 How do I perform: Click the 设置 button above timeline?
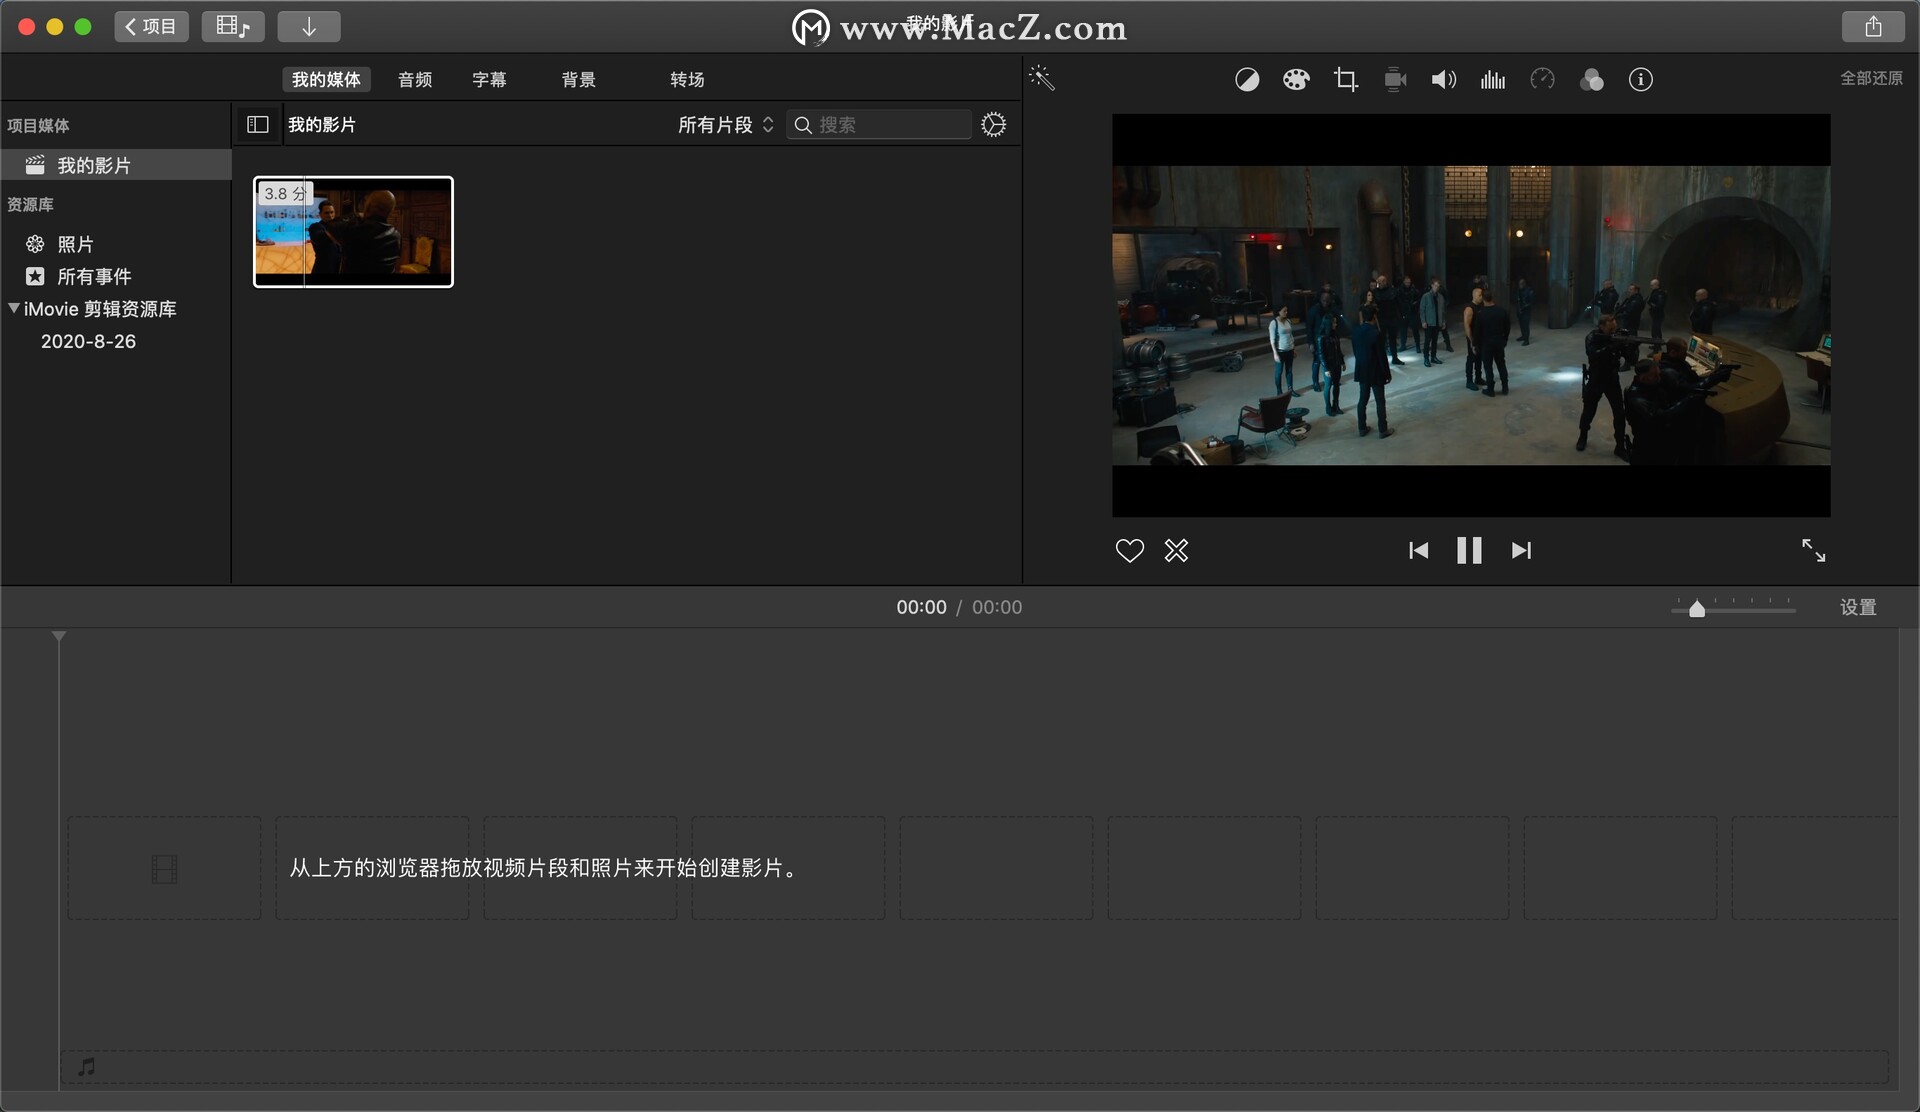click(1858, 606)
